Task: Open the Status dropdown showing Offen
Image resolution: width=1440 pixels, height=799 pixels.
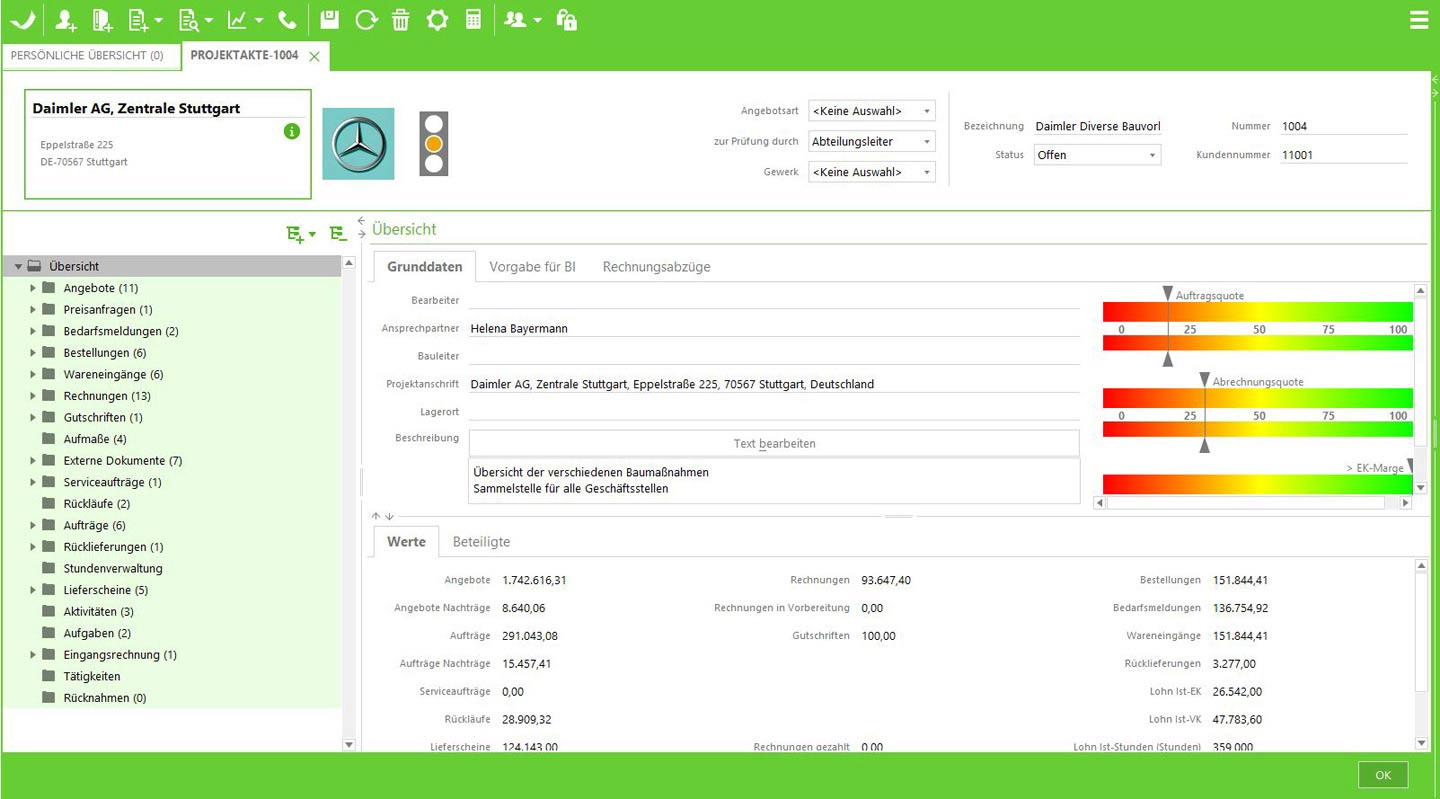Action: (1097, 155)
